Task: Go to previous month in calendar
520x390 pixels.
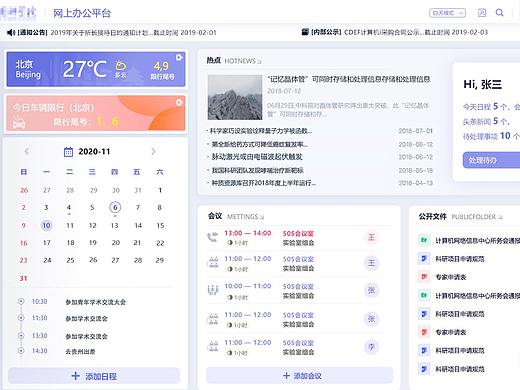Action: click(27, 151)
